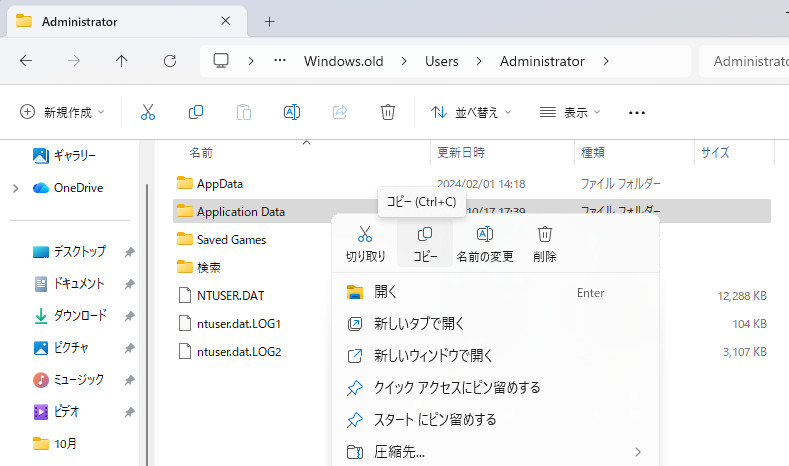Click Administrator in the breadcrumb path
This screenshot has width=789, height=466.
click(x=542, y=61)
